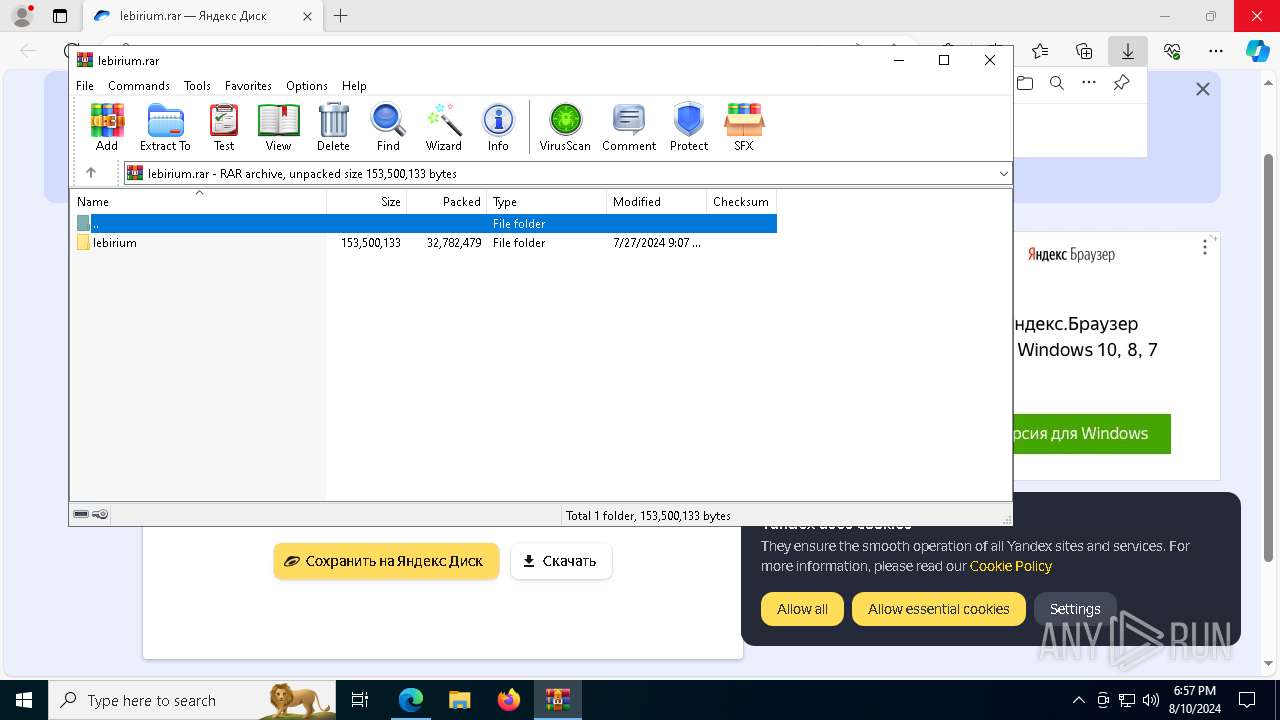This screenshot has width=1280, height=720.
Task: Start VirusScan on the archive
Action: coord(565,127)
